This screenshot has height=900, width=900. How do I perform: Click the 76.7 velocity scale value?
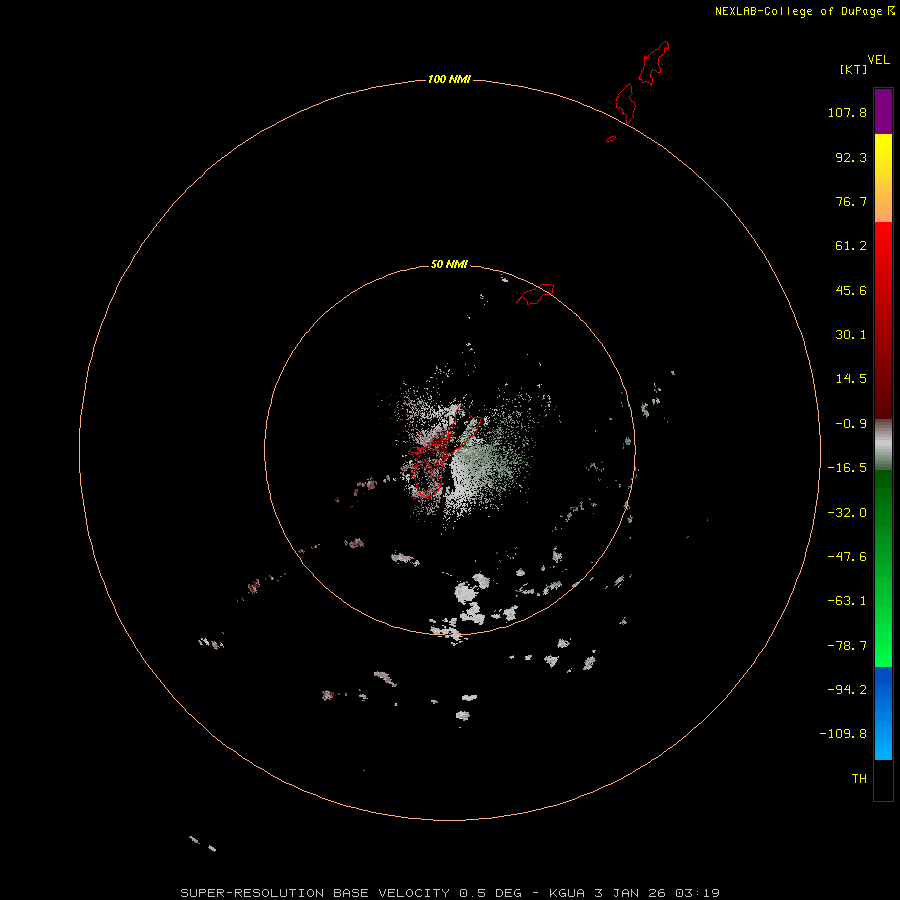click(x=851, y=201)
